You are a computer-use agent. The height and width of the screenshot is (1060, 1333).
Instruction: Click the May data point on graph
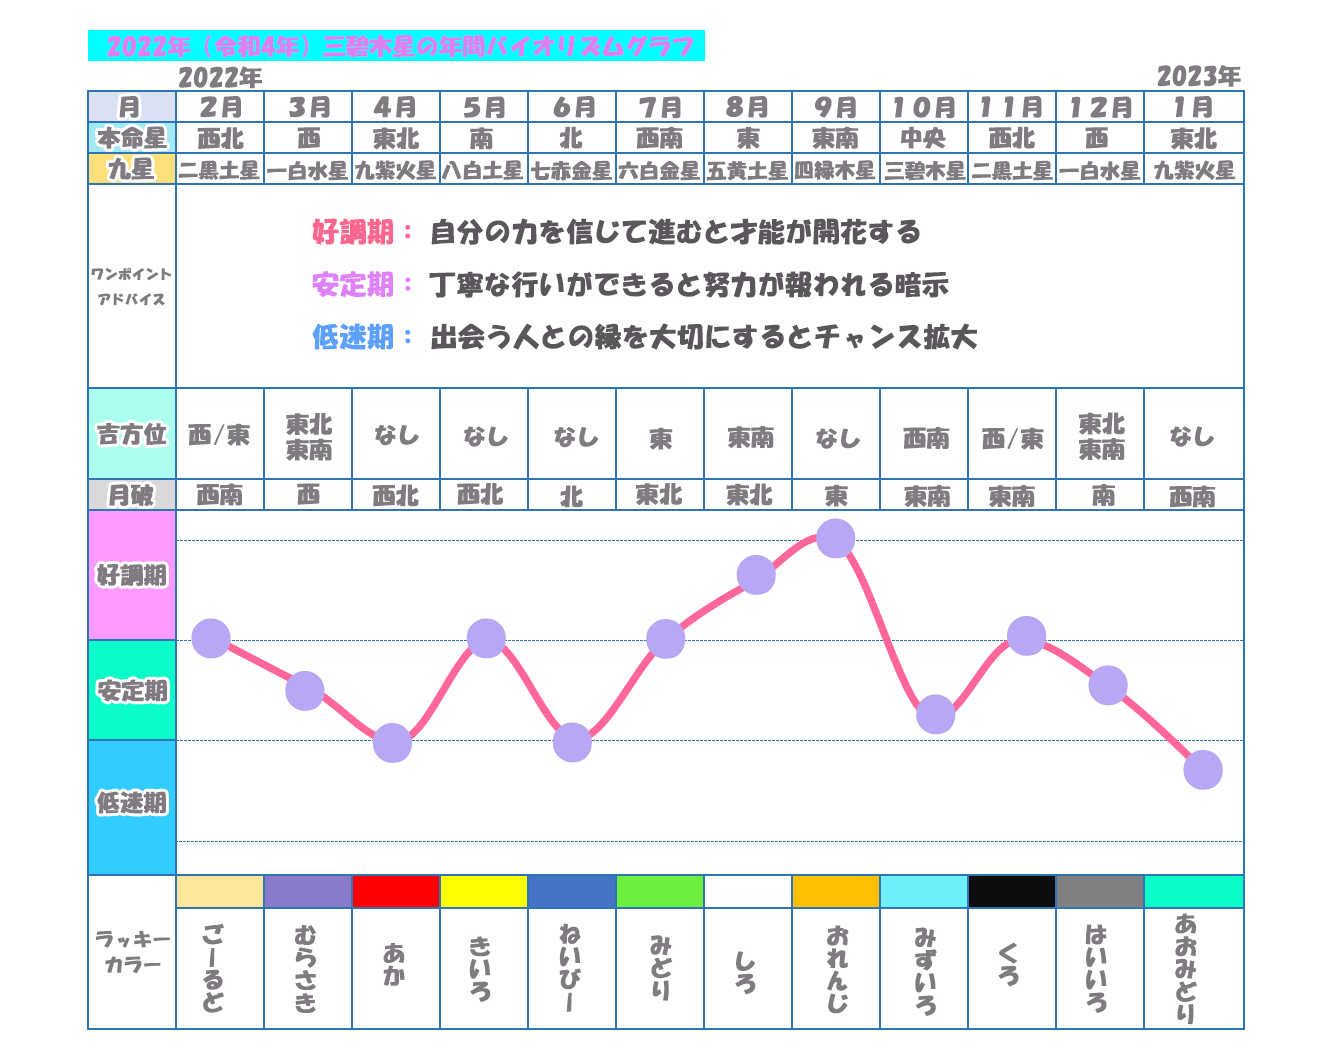pyautogui.click(x=486, y=638)
